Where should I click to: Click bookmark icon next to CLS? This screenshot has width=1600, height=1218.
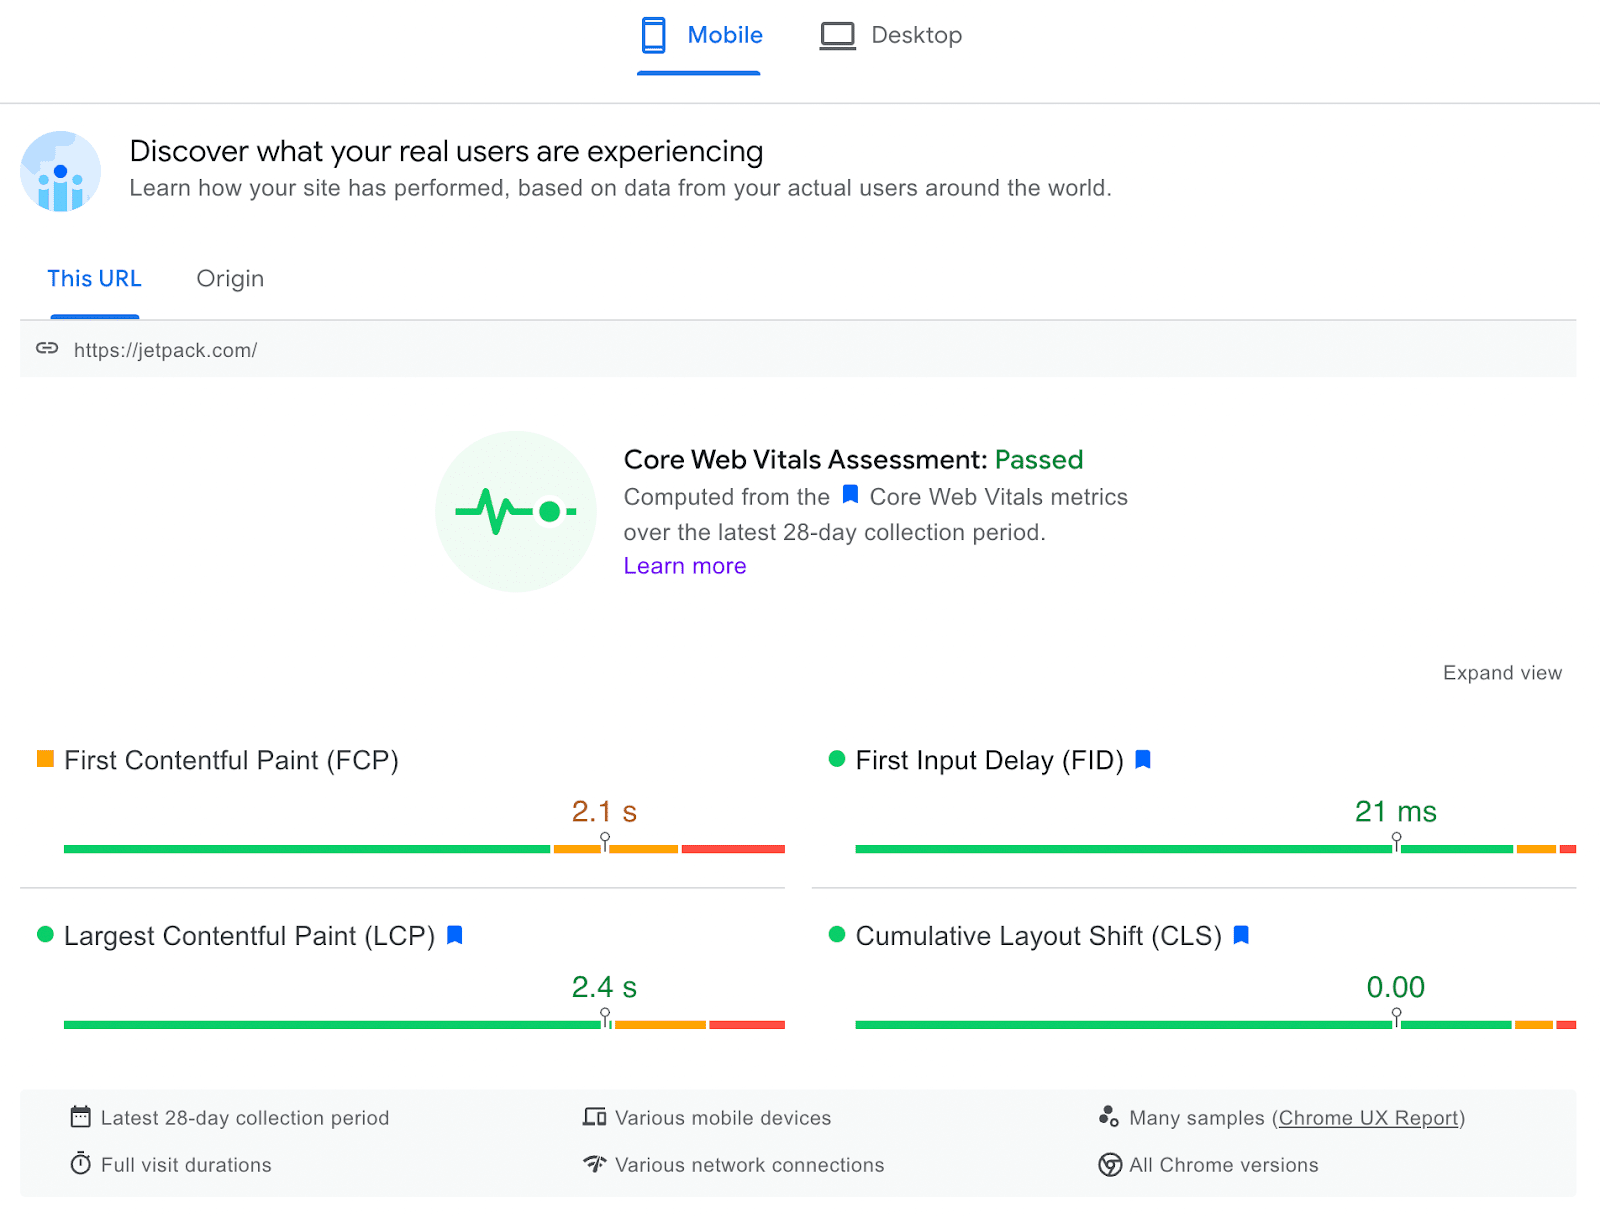(1241, 935)
